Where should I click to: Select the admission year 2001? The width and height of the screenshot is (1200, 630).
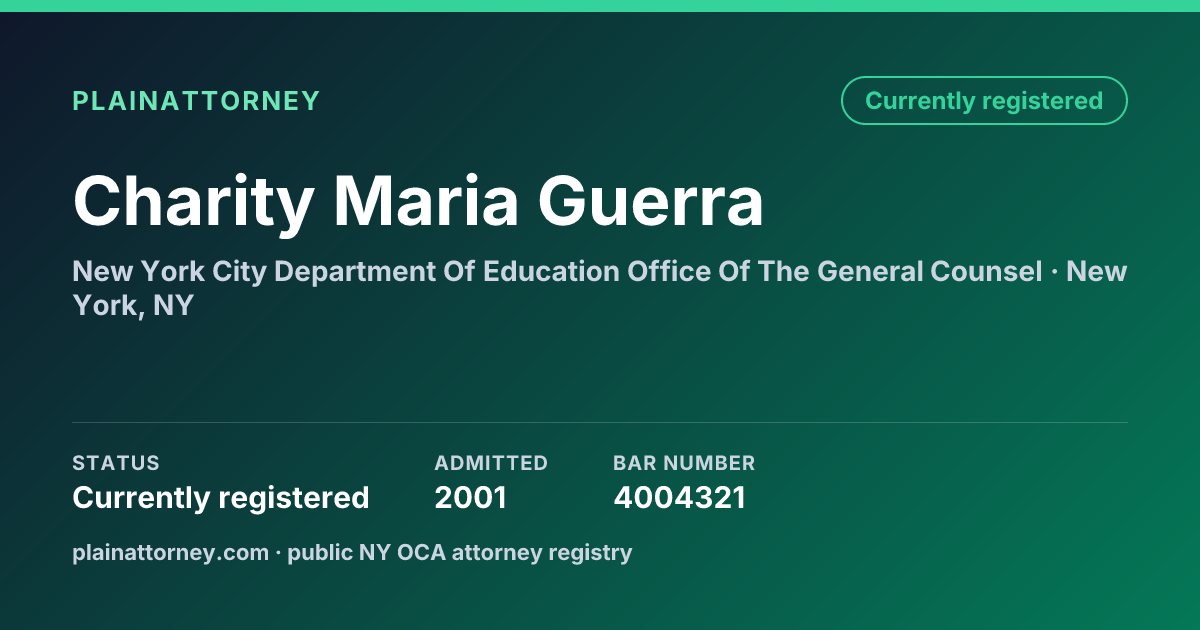point(470,498)
